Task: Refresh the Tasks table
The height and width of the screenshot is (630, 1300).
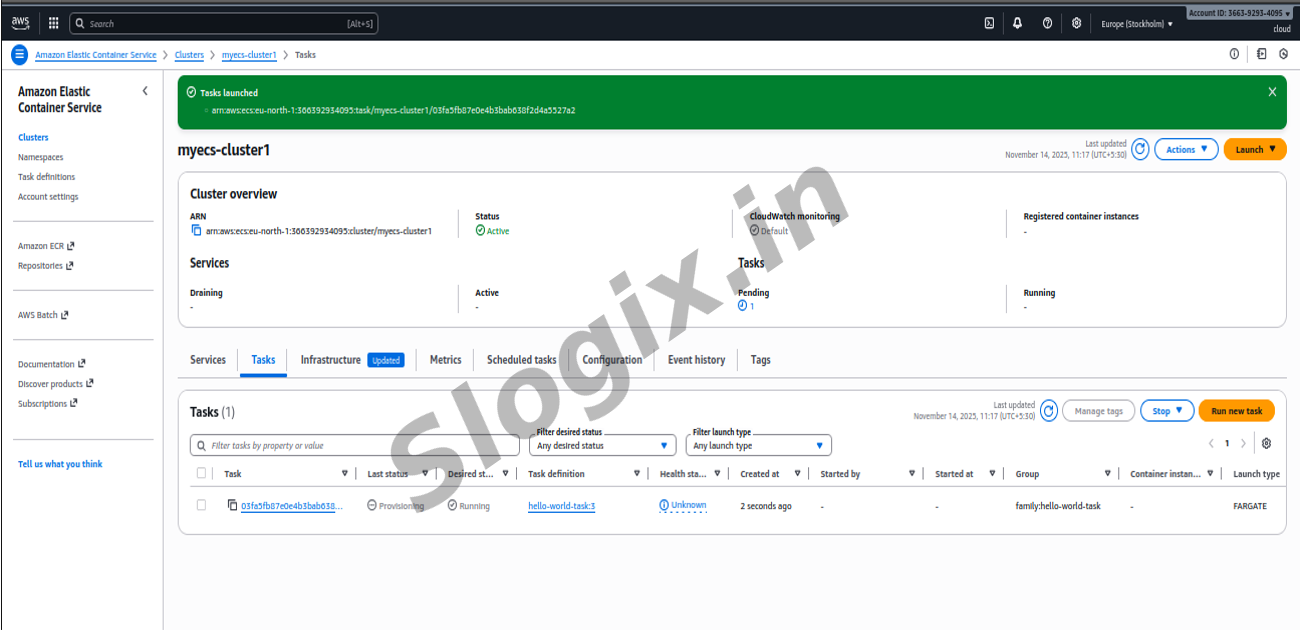Action: click(x=1049, y=411)
